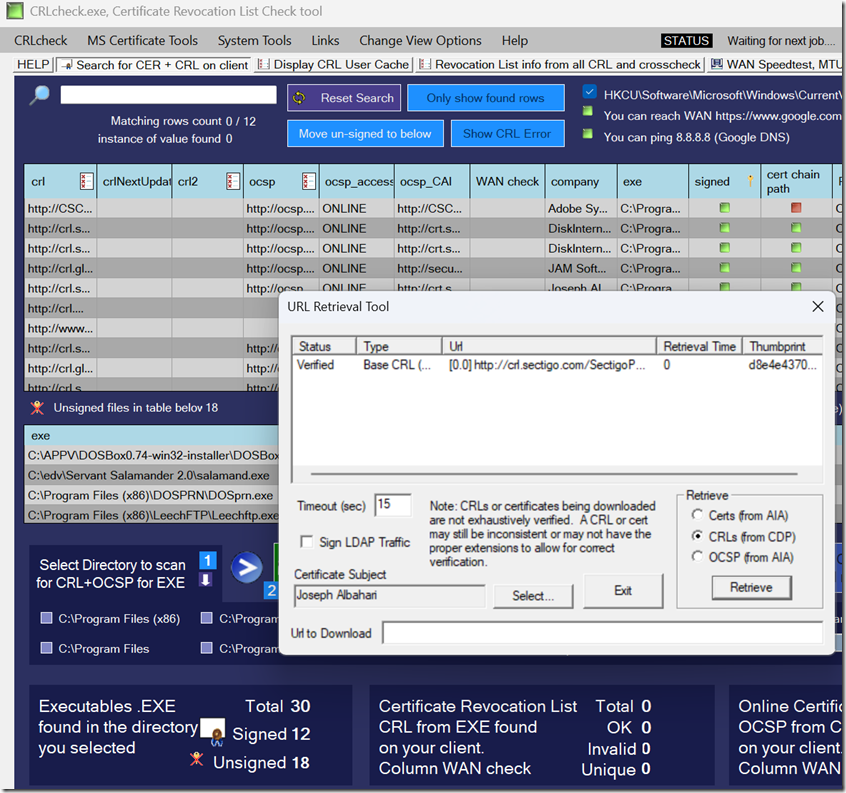Click the unsigned files warning icon
846x793 pixels.
pyautogui.click(x=37, y=407)
